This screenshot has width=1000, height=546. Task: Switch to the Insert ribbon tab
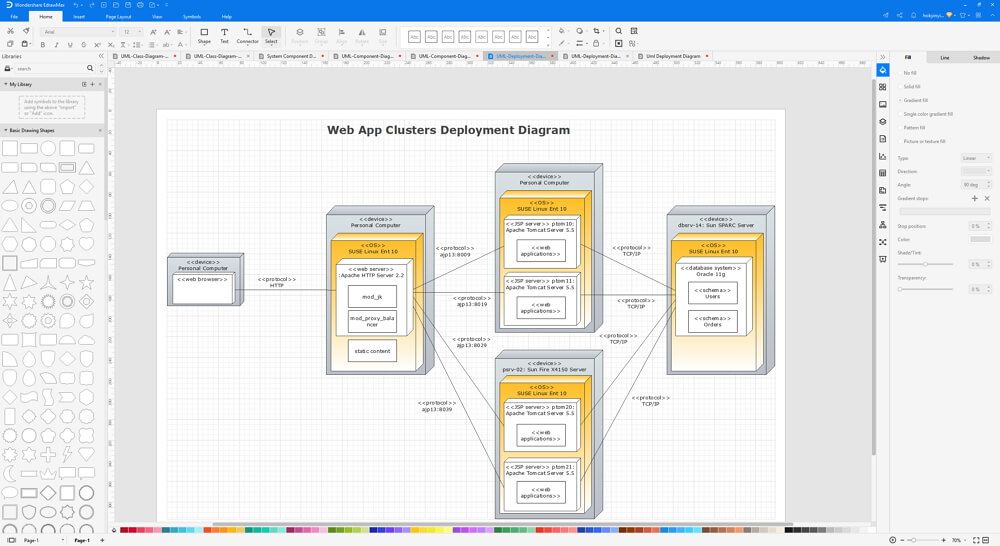pos(79,17)
